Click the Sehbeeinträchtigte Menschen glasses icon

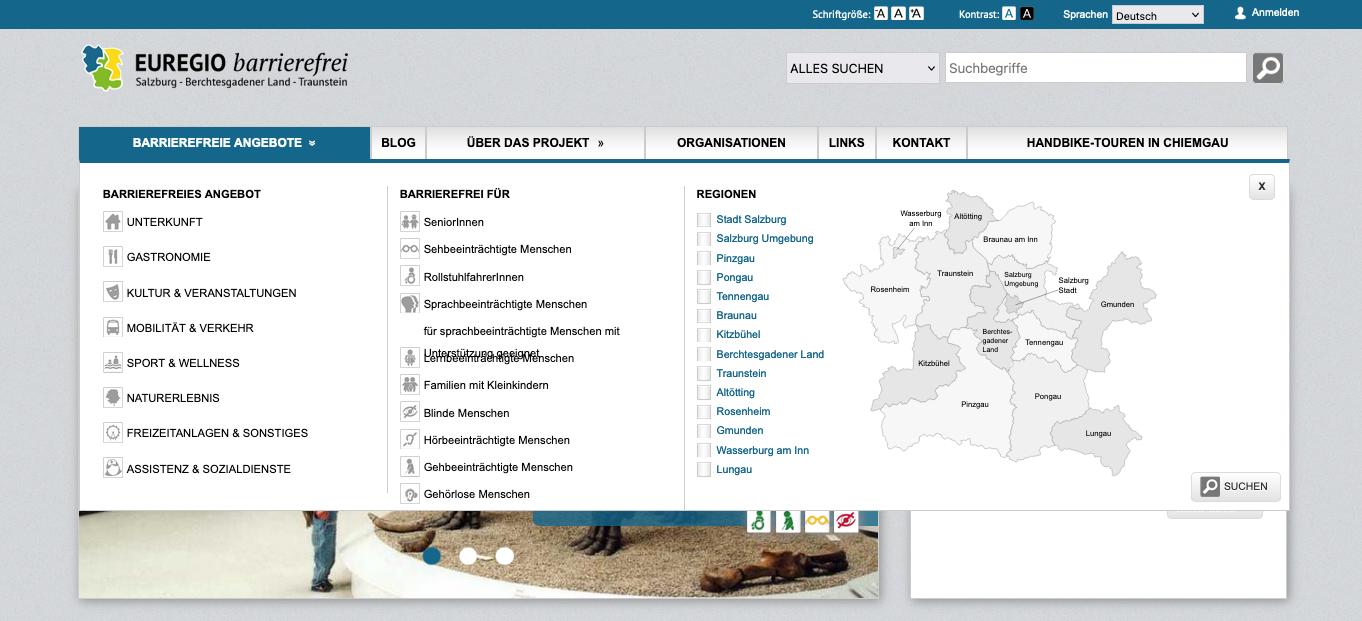click(x=410, y=249)
